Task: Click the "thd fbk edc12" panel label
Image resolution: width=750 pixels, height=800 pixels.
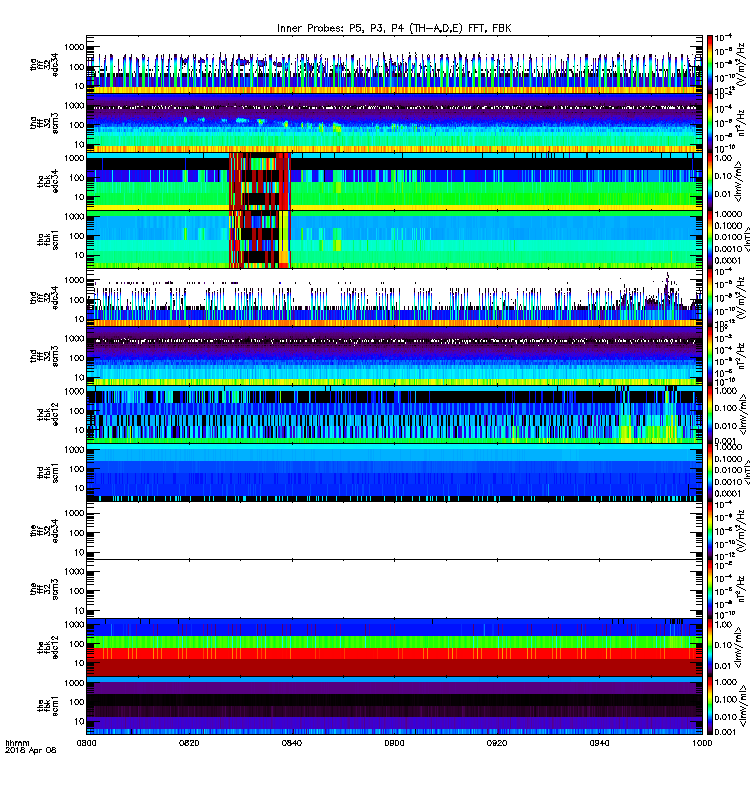Action: 48,414
